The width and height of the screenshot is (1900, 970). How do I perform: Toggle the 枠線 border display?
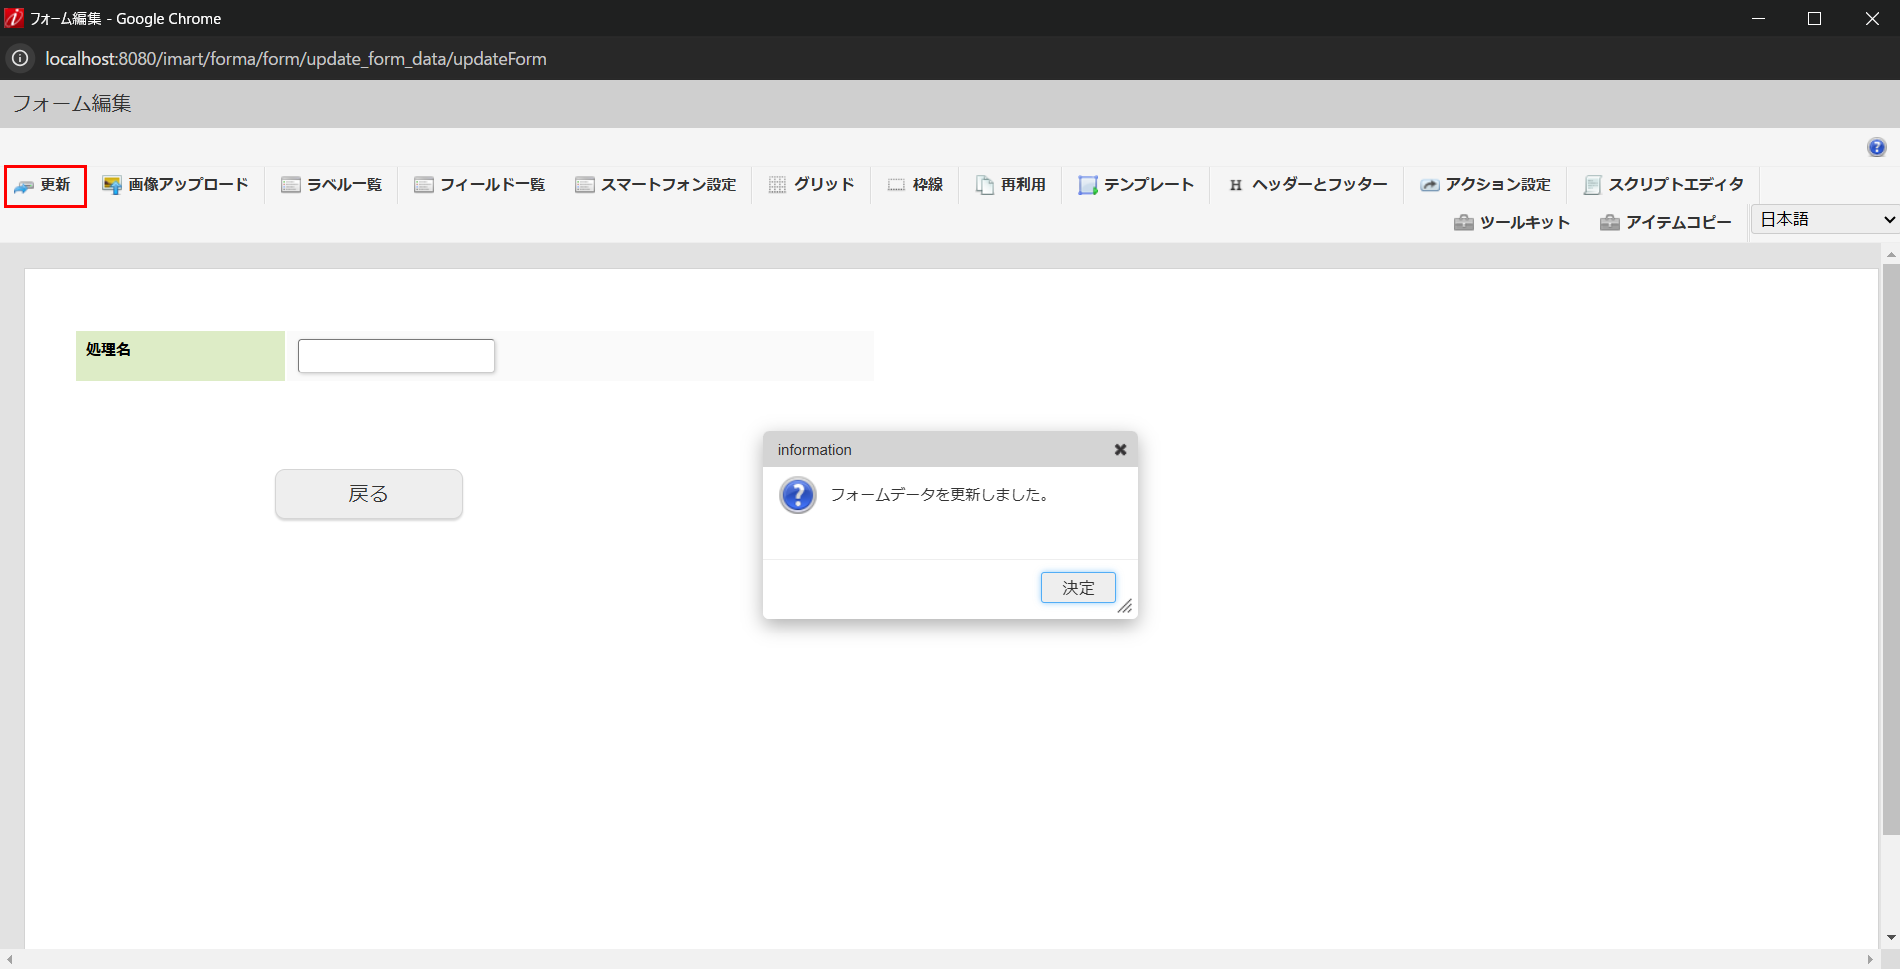[915, 184]
